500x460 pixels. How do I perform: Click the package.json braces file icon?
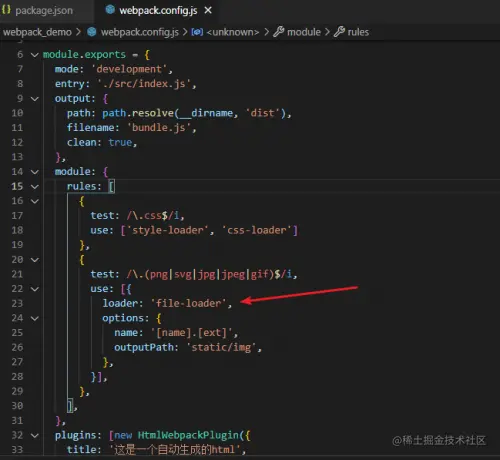[6, 10]
